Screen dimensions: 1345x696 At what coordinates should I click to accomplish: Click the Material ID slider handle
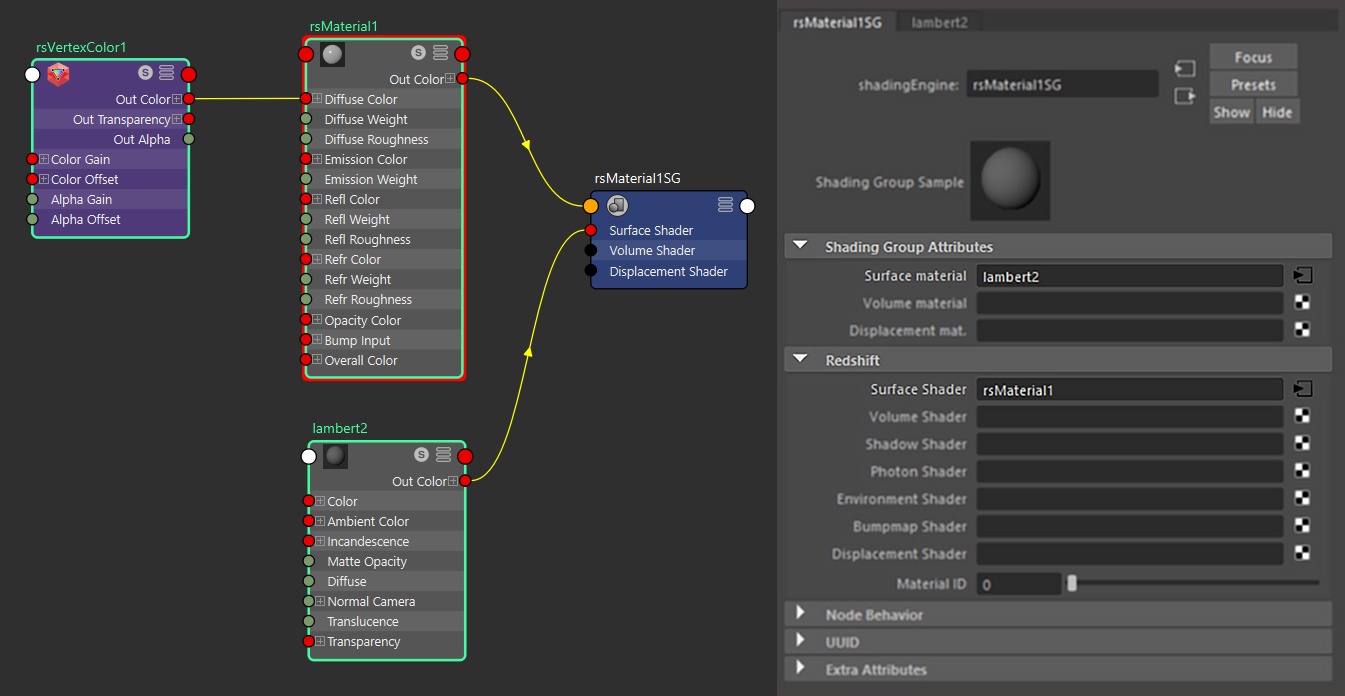[1072, 583]
